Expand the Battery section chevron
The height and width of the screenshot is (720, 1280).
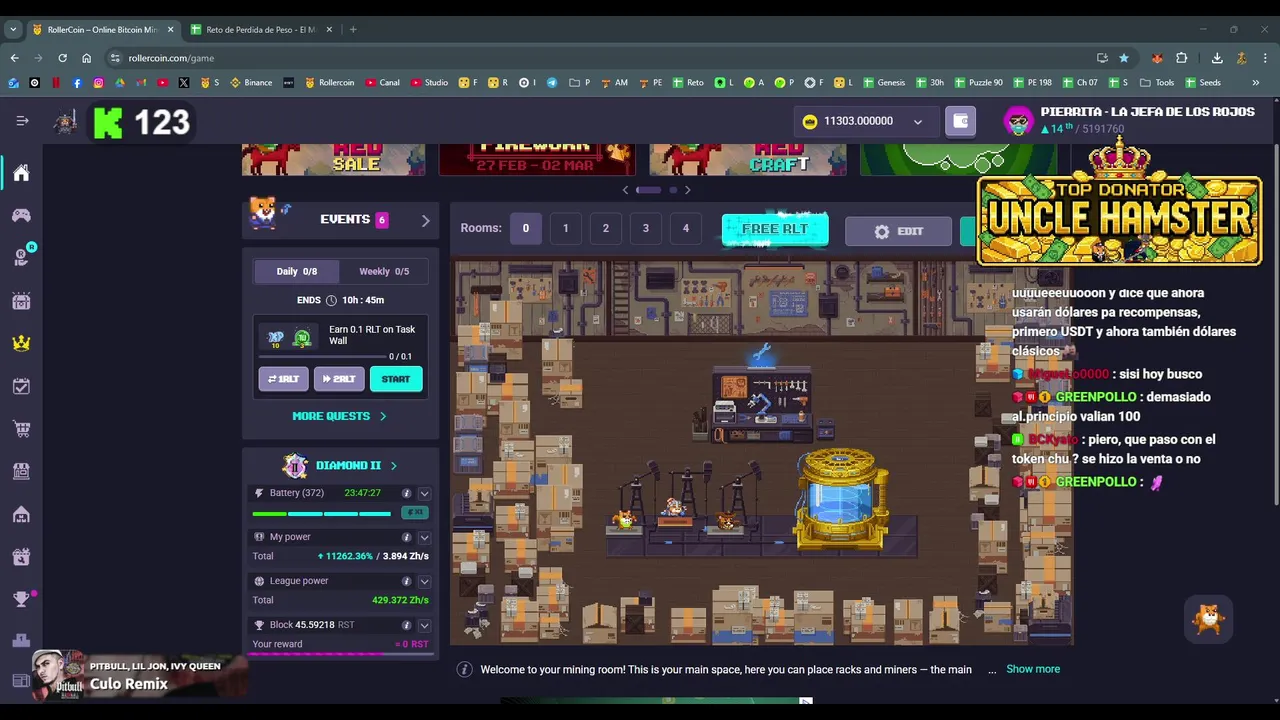(424, 493)
